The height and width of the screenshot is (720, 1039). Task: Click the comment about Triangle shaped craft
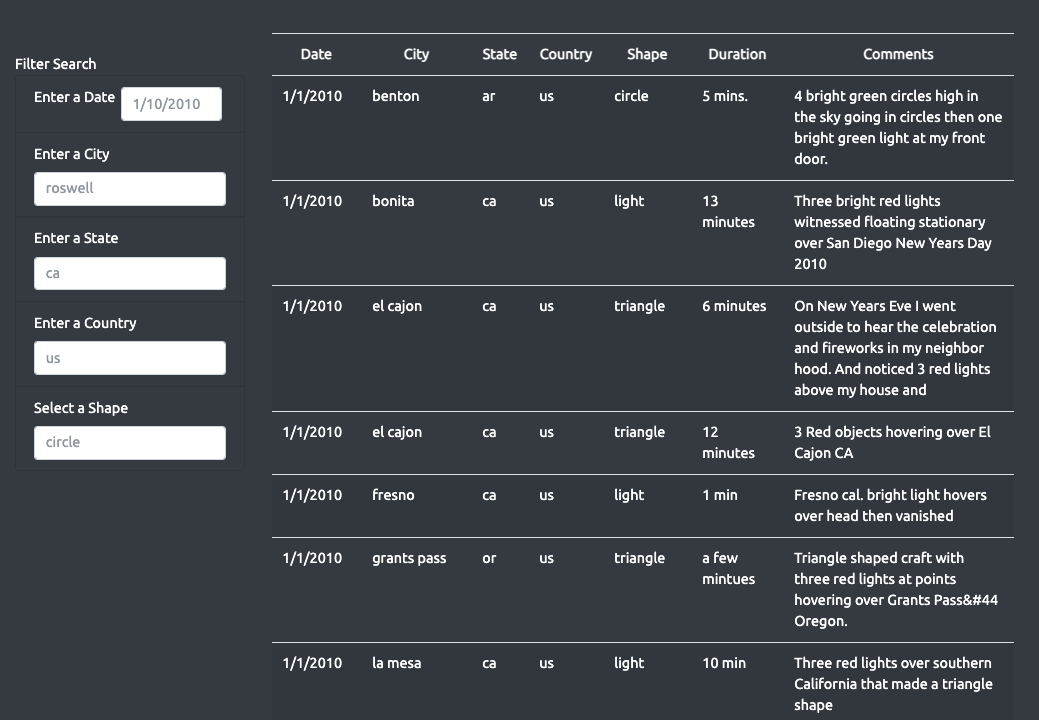(896, 590)
